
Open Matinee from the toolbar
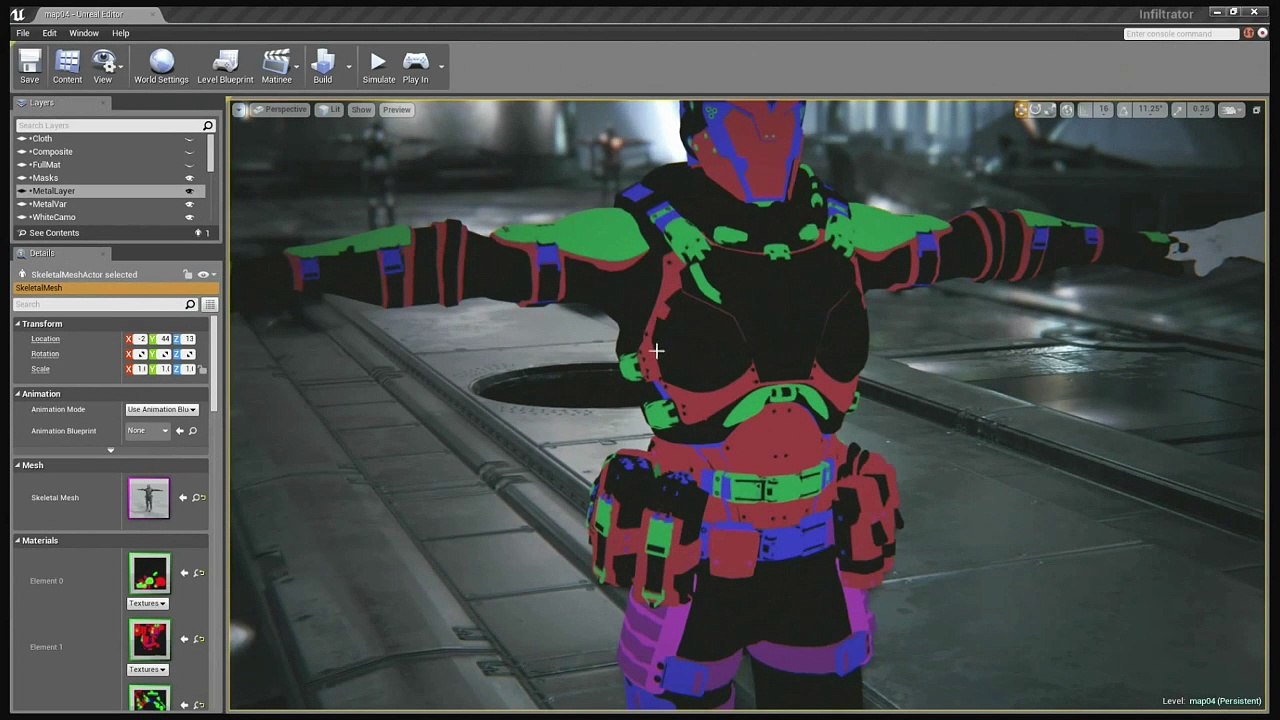[x=276, y=67]
